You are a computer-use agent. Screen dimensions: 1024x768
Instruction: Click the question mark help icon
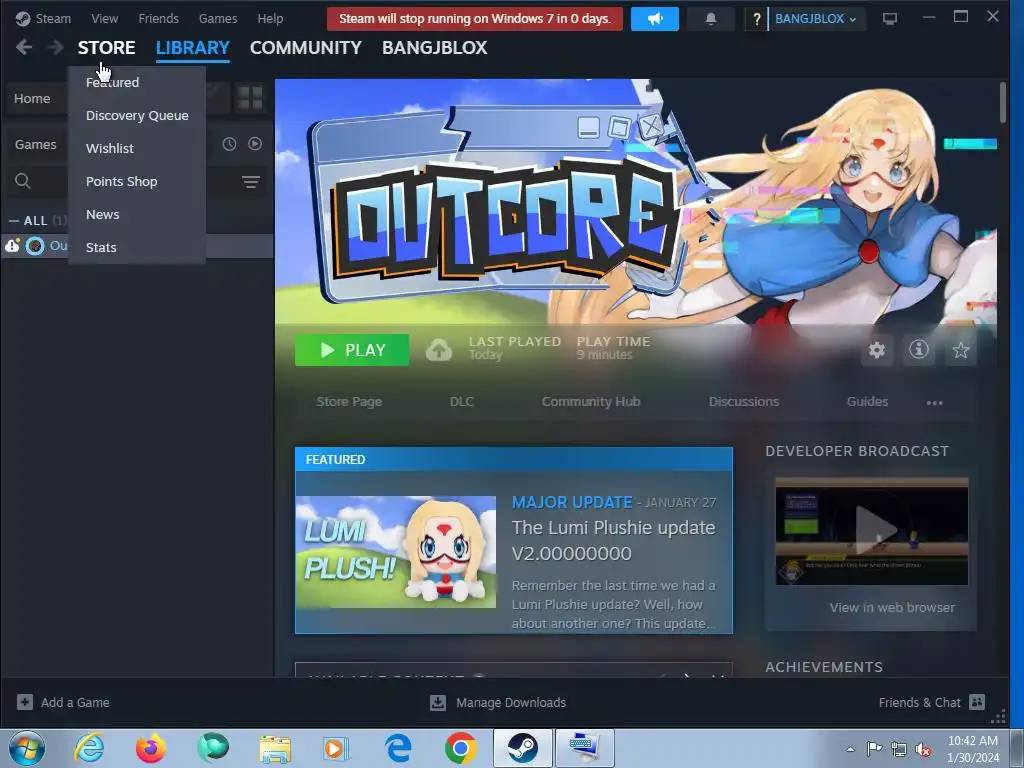(x=756, y=19)
